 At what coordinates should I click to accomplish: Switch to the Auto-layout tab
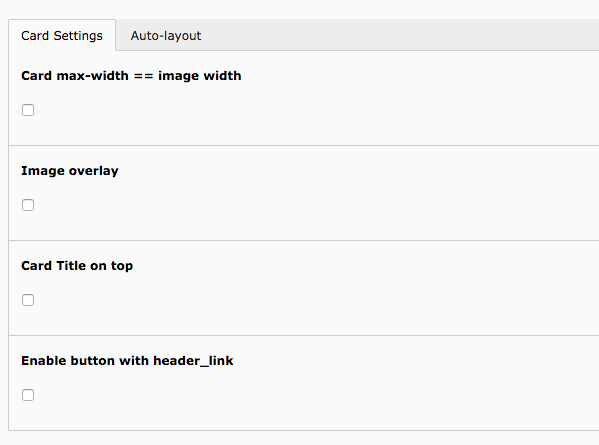(x=166, y=36)
